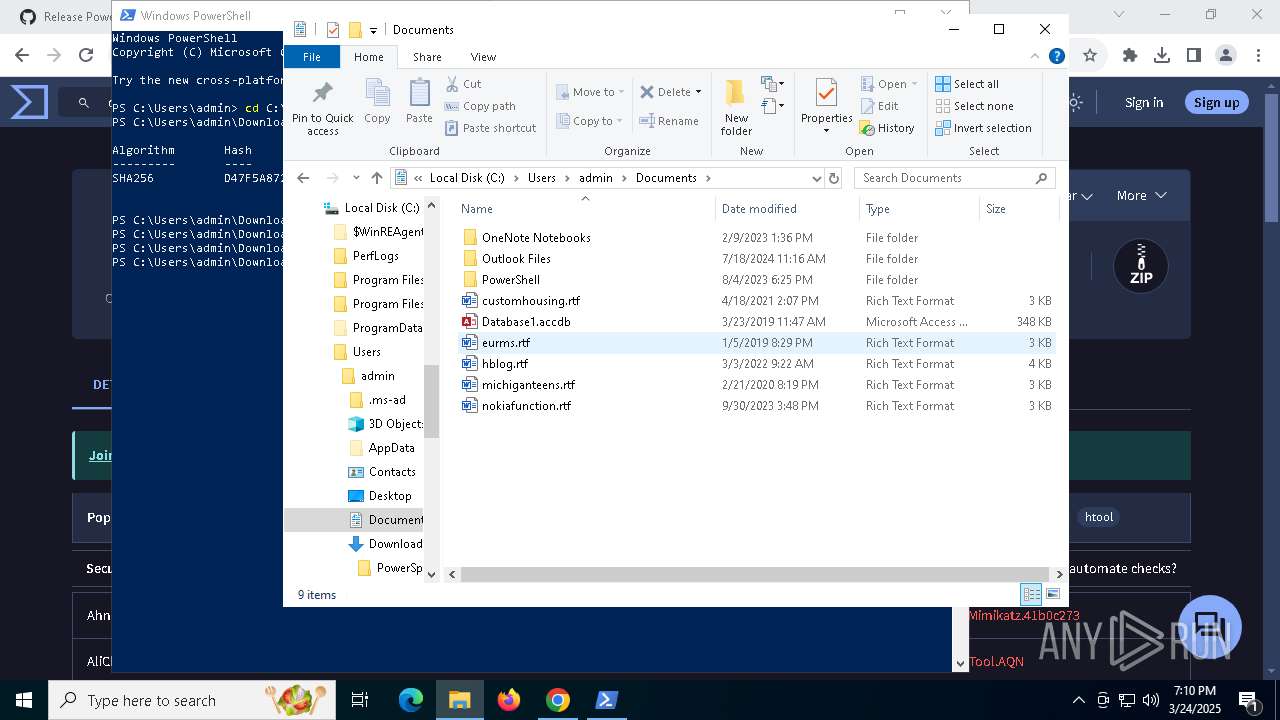Click Pin to Quick access icon
Screen dimensions: 1280x720
coord(322,108)
